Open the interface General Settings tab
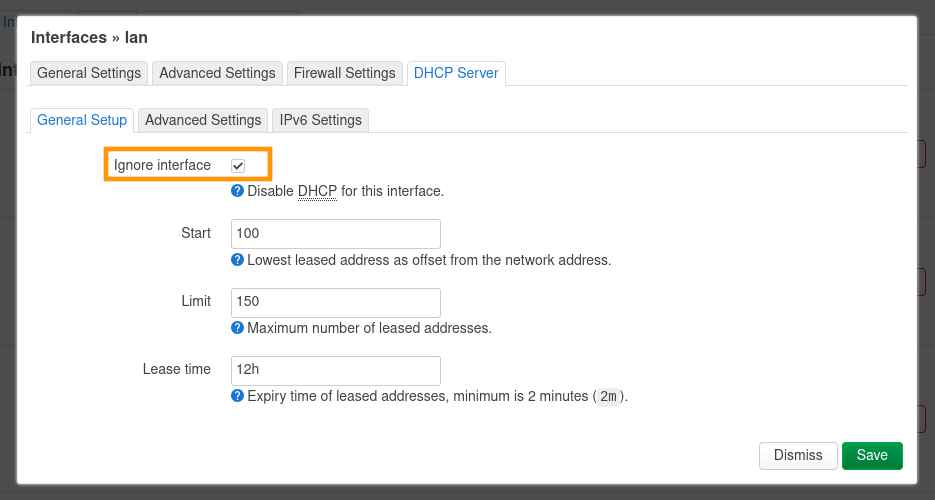 (89, 73)
